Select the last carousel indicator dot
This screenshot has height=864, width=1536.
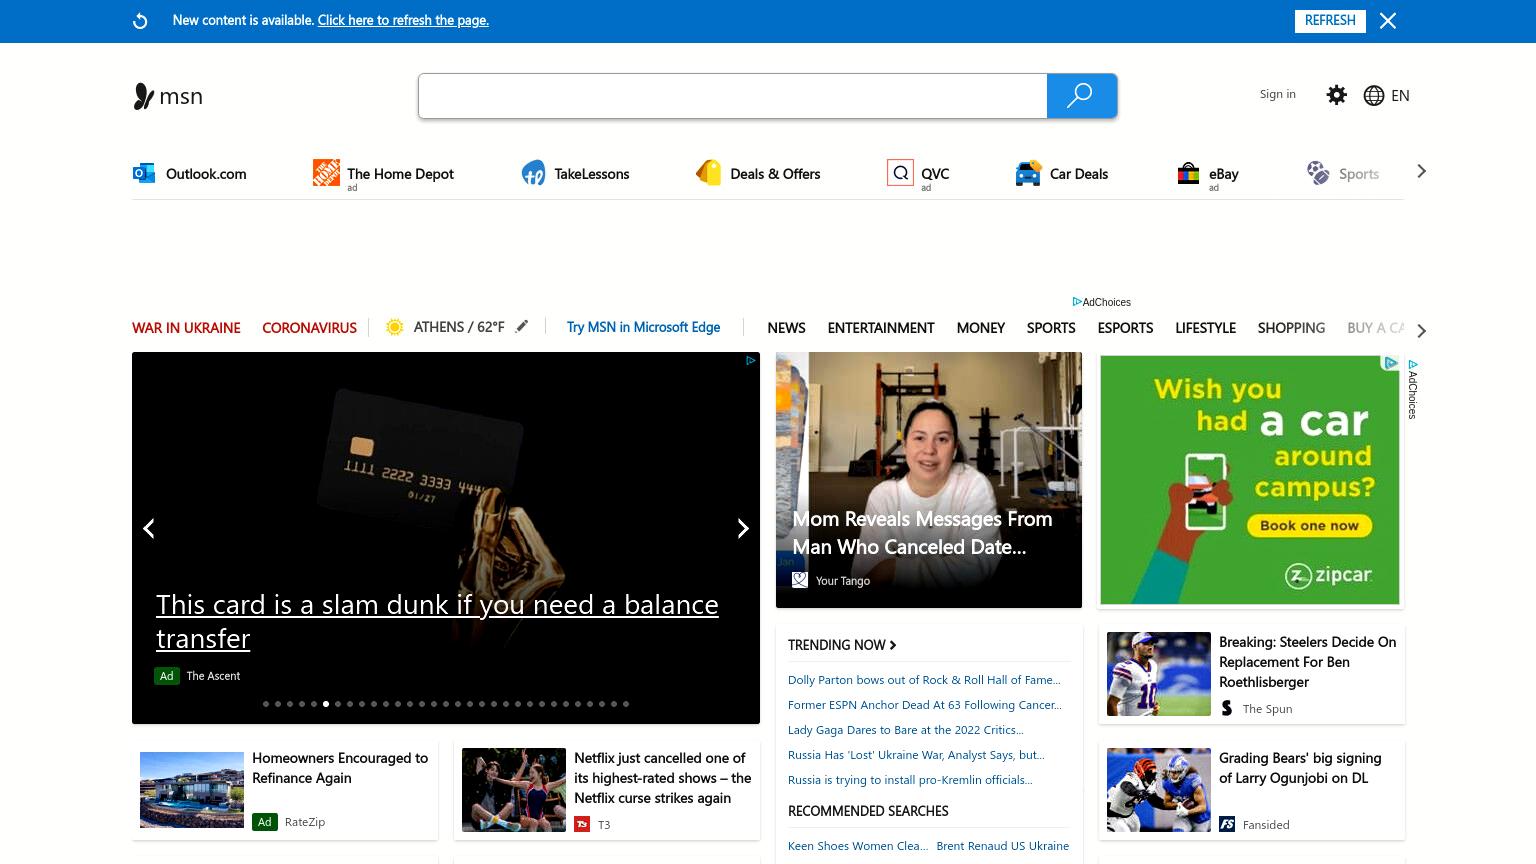pos(626,704)
